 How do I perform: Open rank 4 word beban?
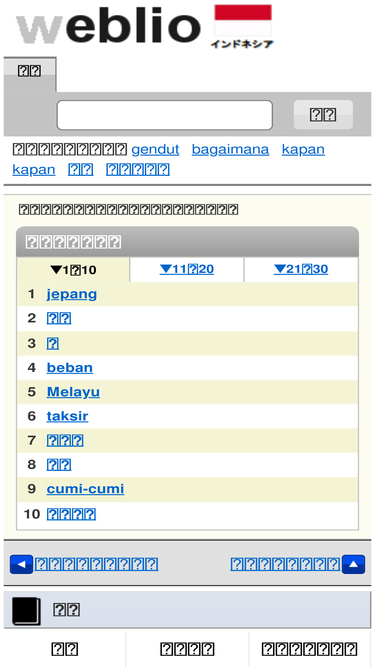coord(70,368)
